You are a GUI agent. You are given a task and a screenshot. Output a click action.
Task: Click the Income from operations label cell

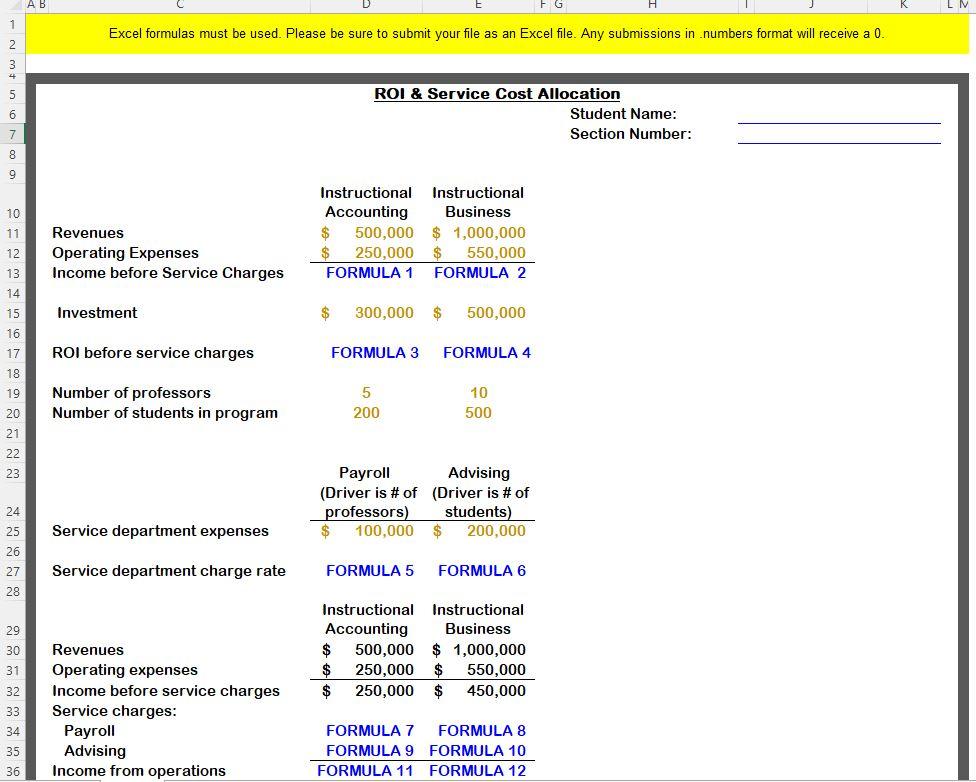(140, 771)
